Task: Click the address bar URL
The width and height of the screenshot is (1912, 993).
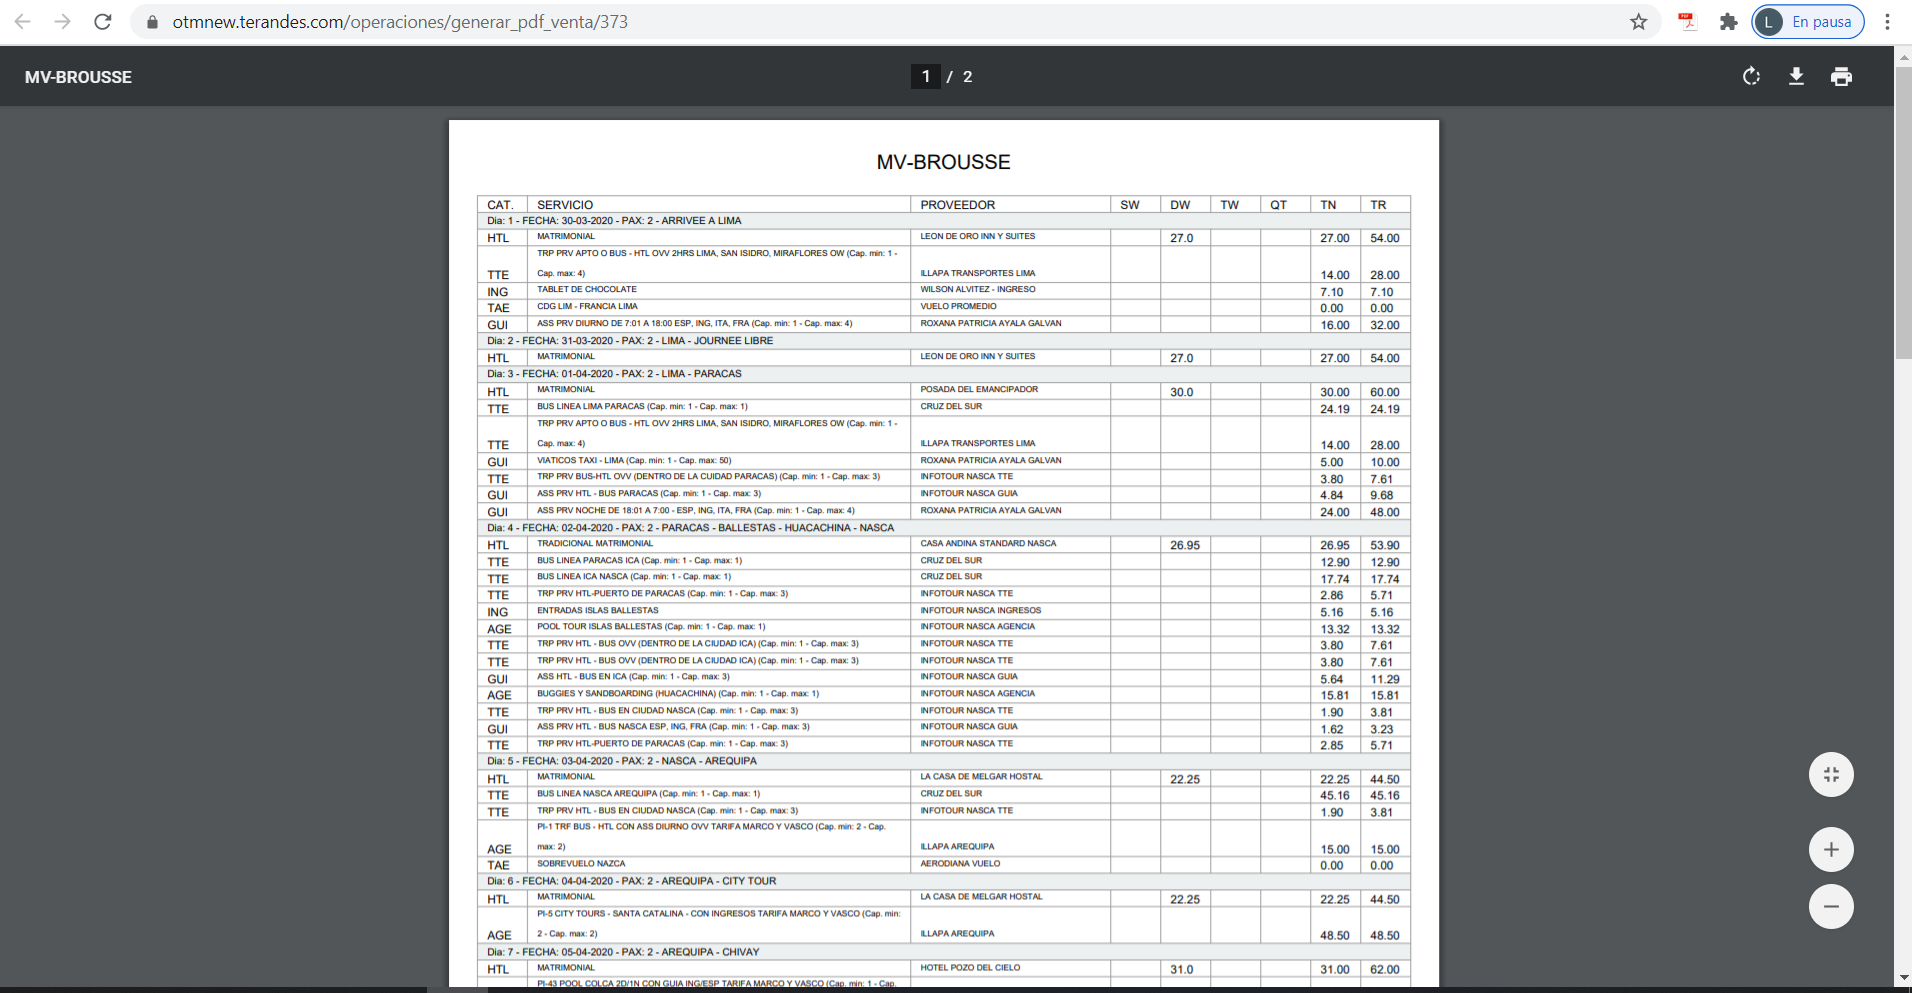Action: pos(400,22)
